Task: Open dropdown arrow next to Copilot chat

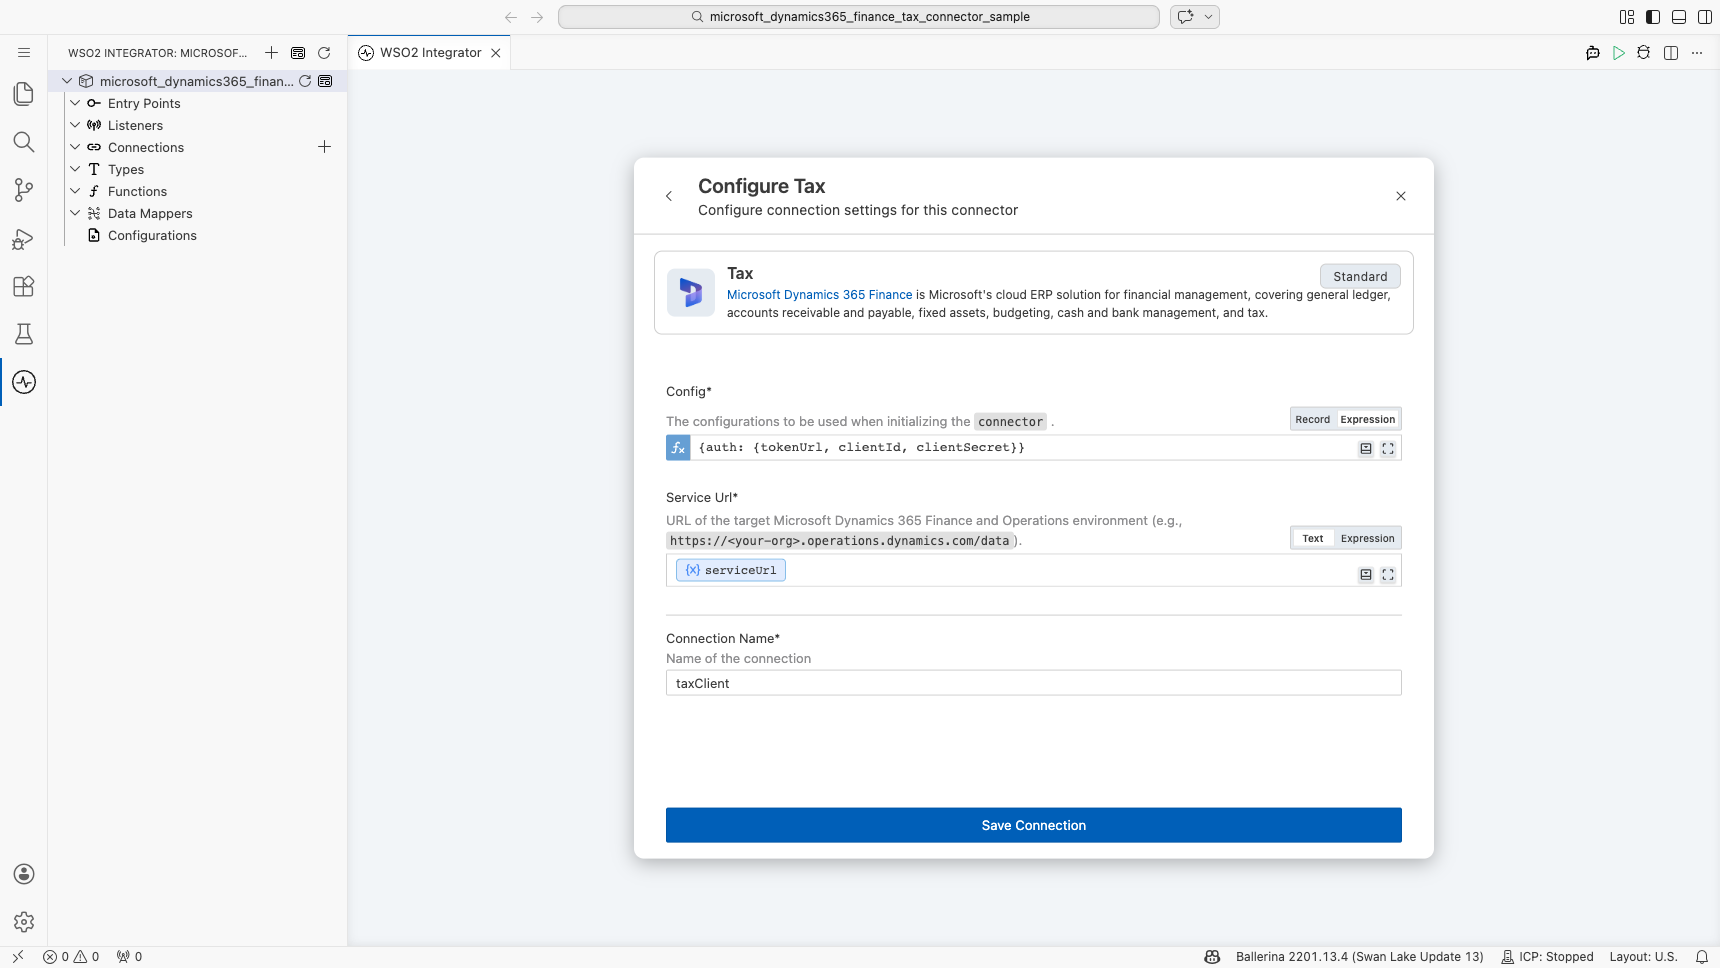Action: [1208, 17]
